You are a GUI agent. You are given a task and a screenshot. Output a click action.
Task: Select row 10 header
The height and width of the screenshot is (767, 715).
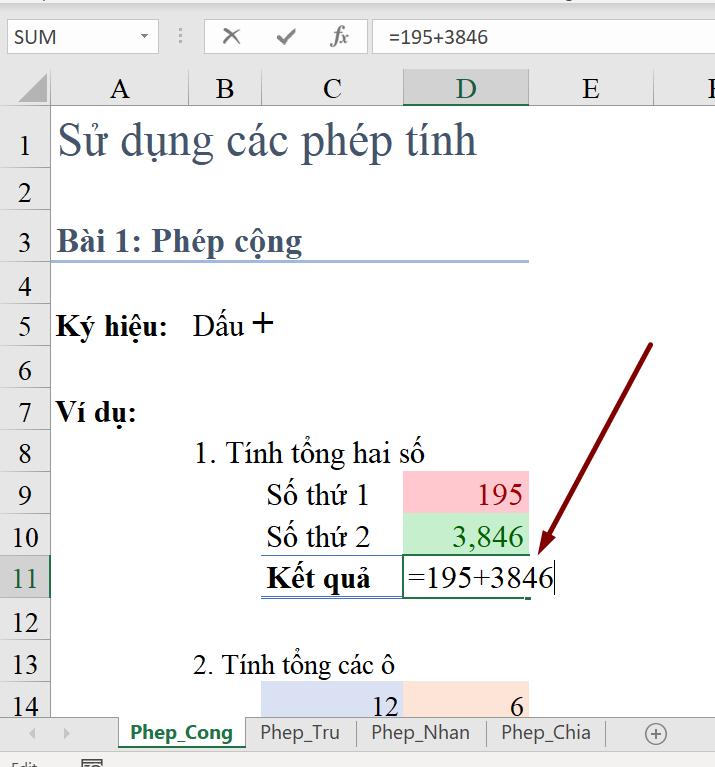25,535
